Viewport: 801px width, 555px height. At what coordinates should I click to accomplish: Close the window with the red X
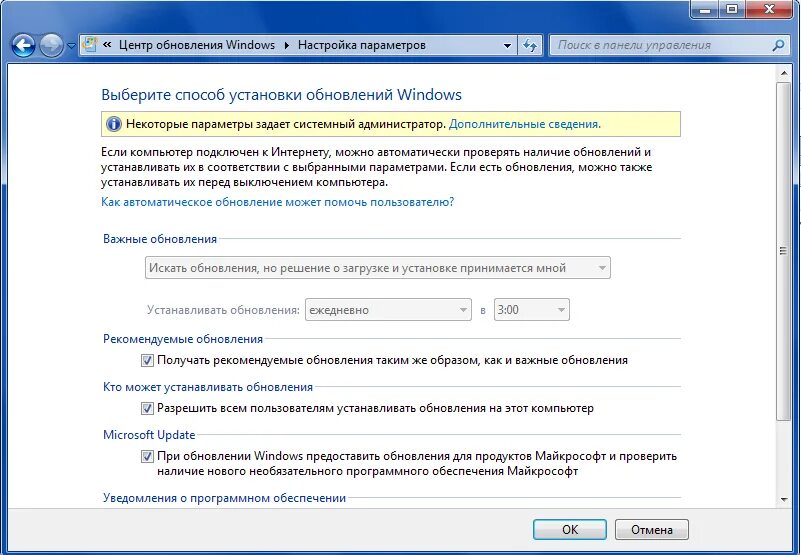tap(769, 9)
